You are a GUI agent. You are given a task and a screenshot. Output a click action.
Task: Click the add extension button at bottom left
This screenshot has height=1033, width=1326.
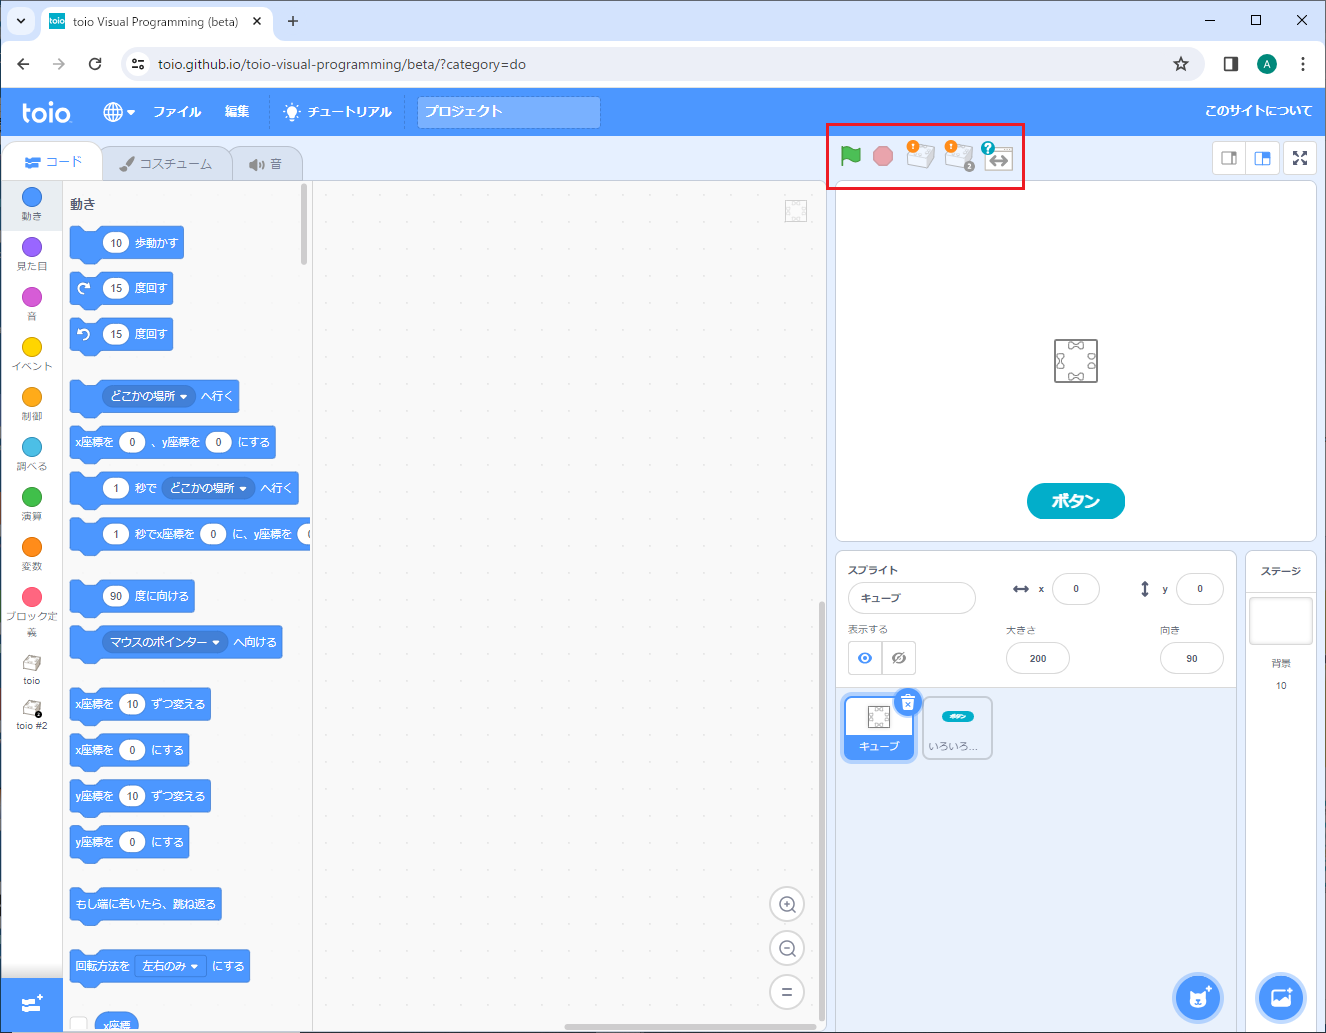(32, 1003)
